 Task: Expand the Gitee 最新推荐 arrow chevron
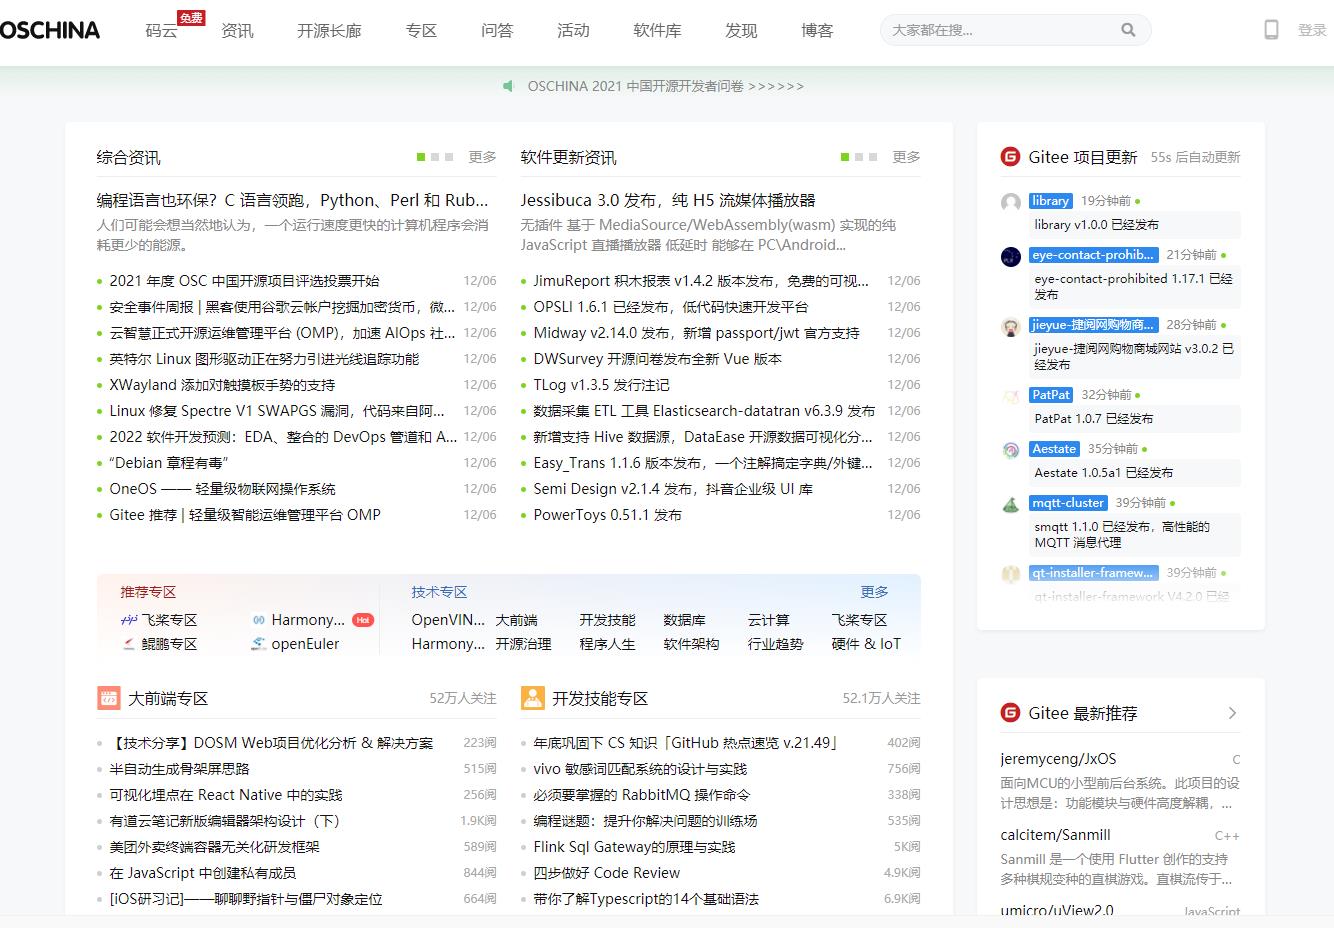click(x=1232, y=713)
